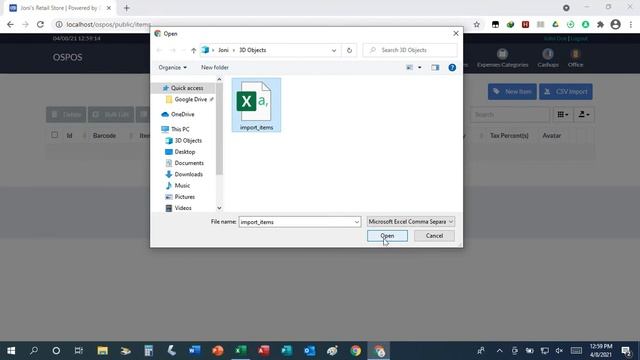Click the Search 3D Objects field
The height and width of the screenshot is (360, 640).
pos(410,50)
